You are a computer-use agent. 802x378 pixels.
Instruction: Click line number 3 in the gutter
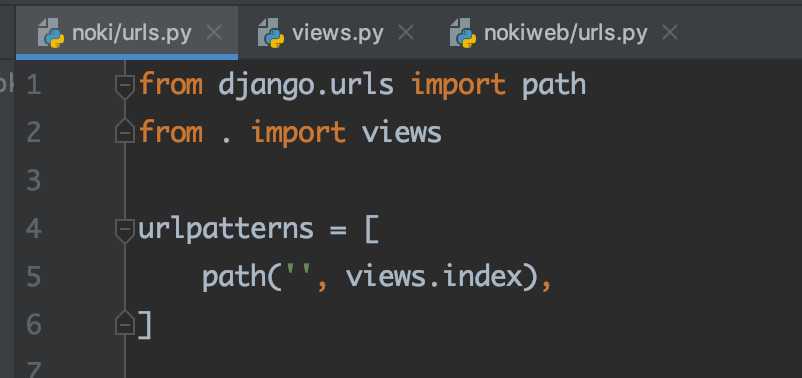point(34,181)
